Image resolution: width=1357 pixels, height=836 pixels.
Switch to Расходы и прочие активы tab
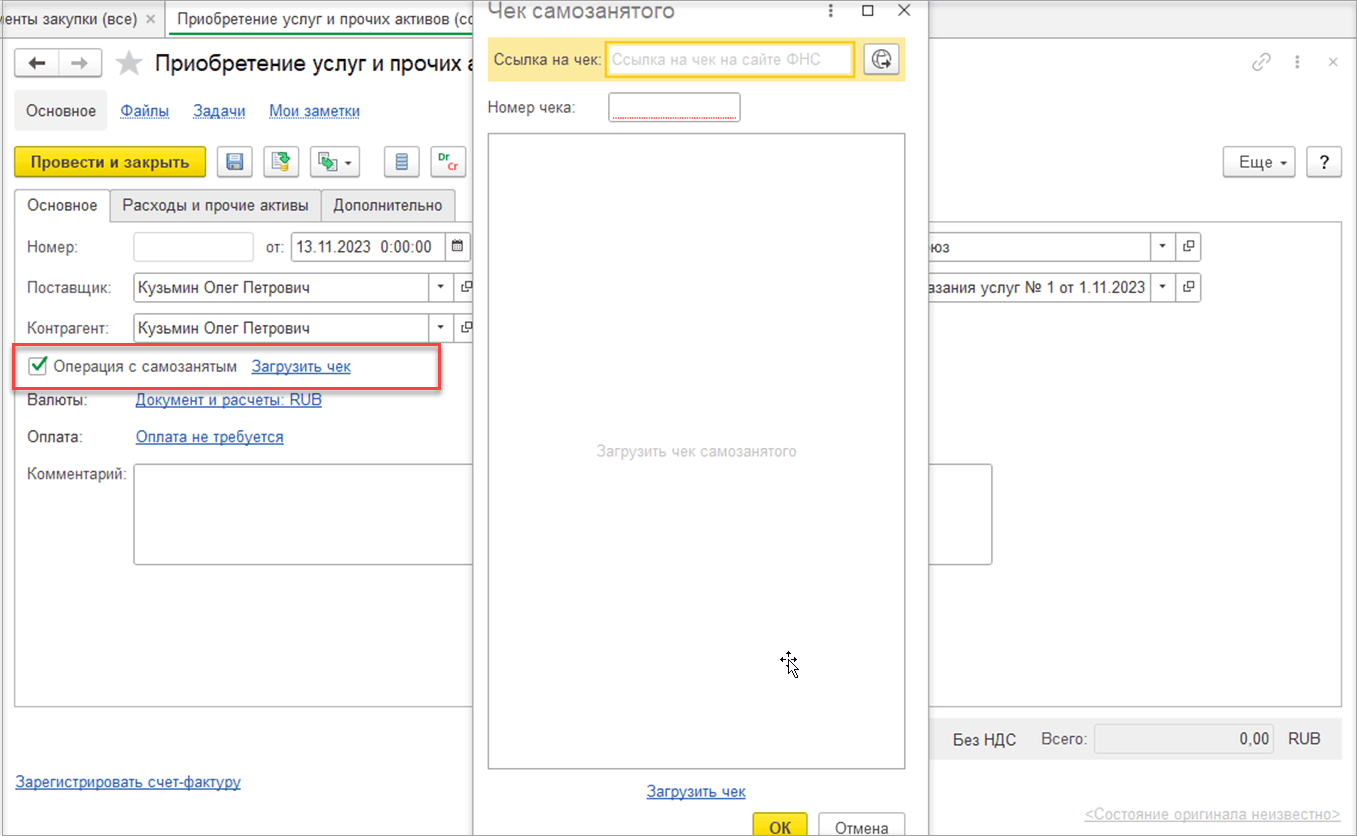[216, 205]
